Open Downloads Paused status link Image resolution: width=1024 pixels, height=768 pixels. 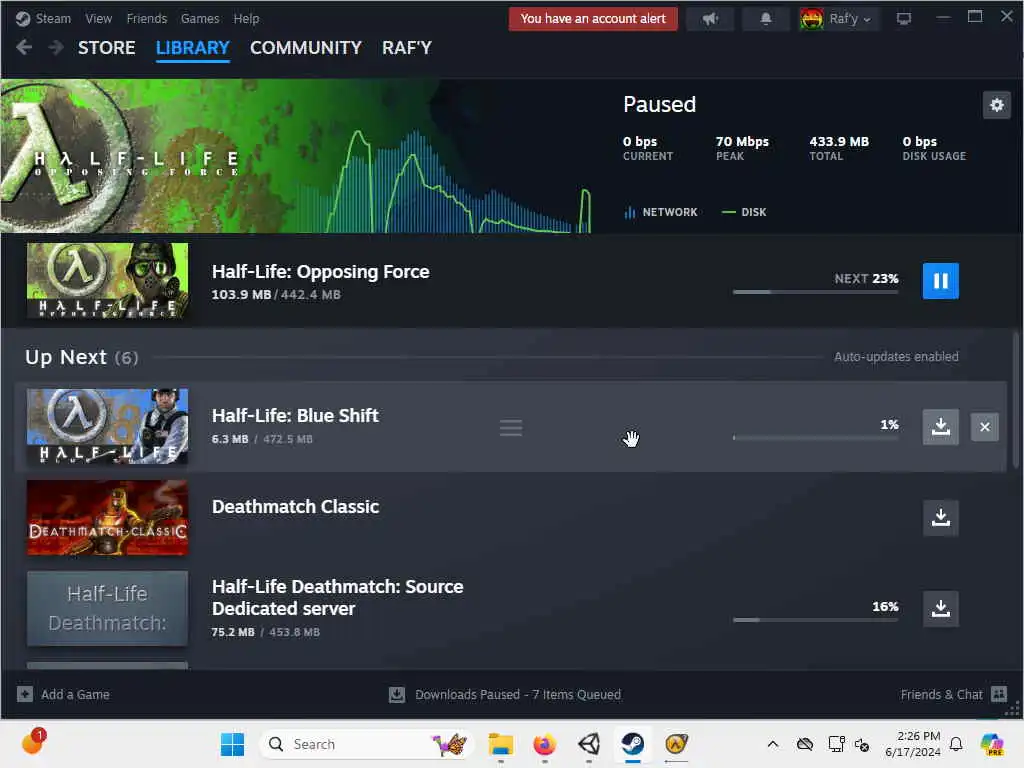click(518, 694)
